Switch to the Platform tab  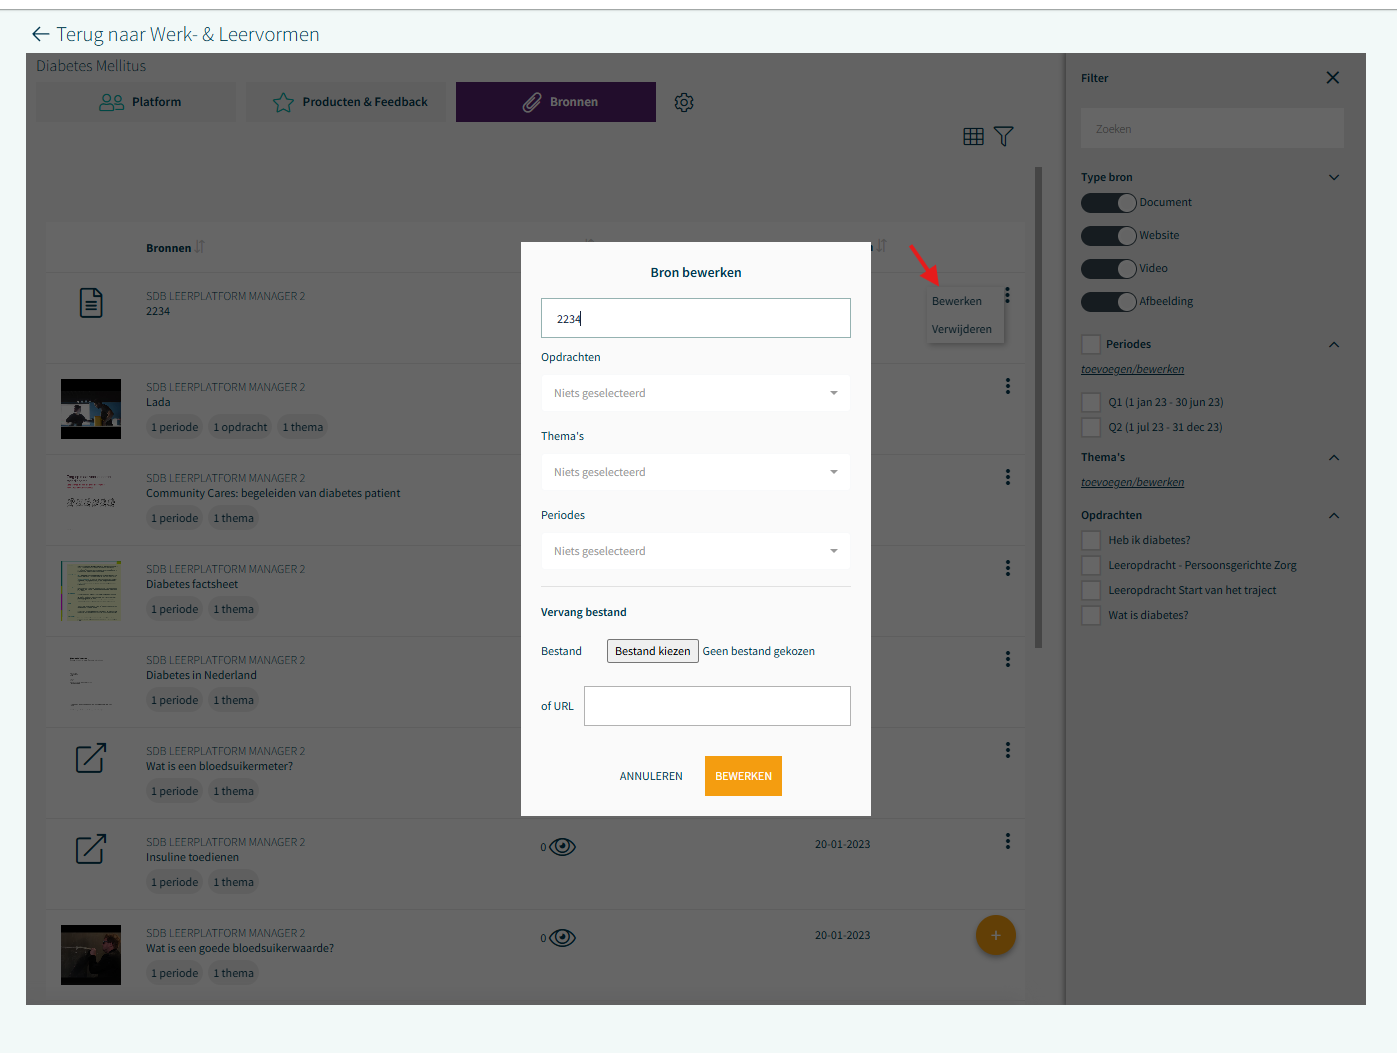pos(137,102)
